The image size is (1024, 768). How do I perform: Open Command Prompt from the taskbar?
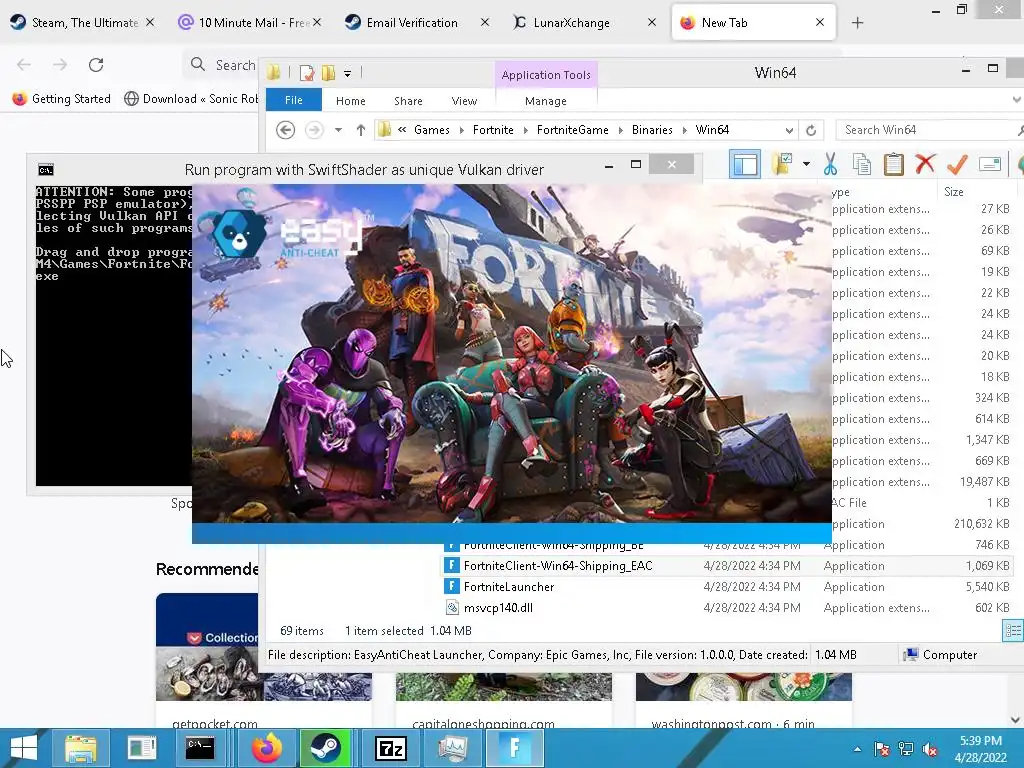pyautogui.click(x=199, y=748)
